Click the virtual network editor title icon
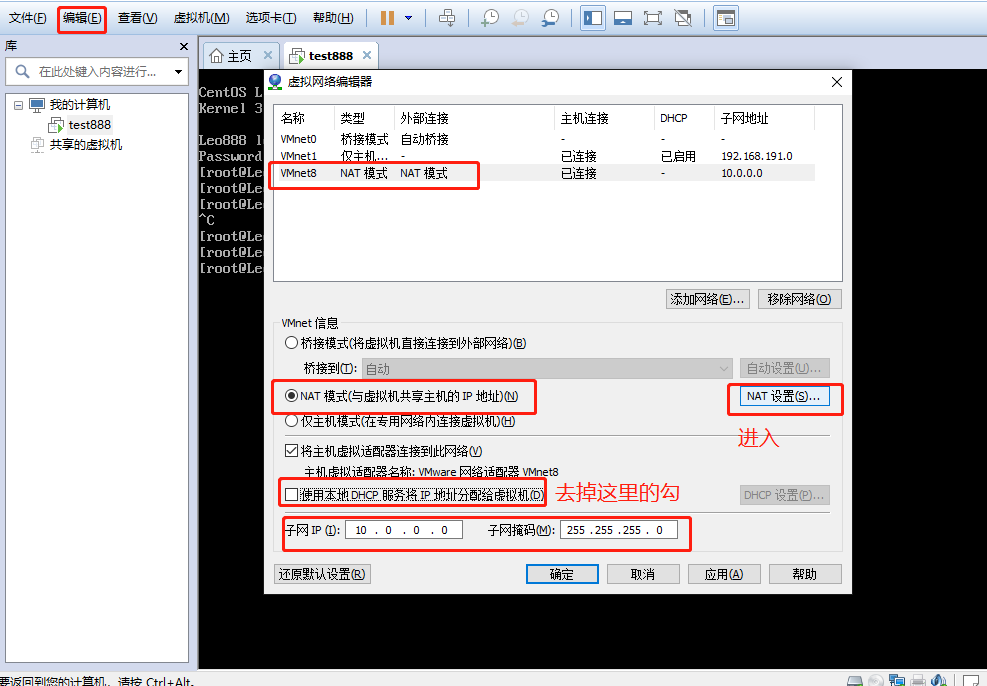Viewport: 987px width, 686px height. click(275, 82)
